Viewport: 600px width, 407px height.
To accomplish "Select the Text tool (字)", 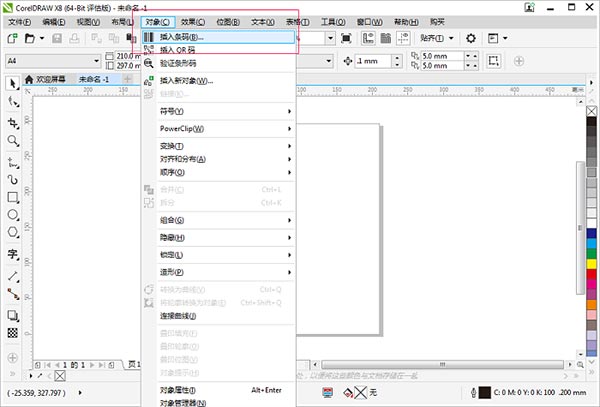I will (x=13, y=254).
